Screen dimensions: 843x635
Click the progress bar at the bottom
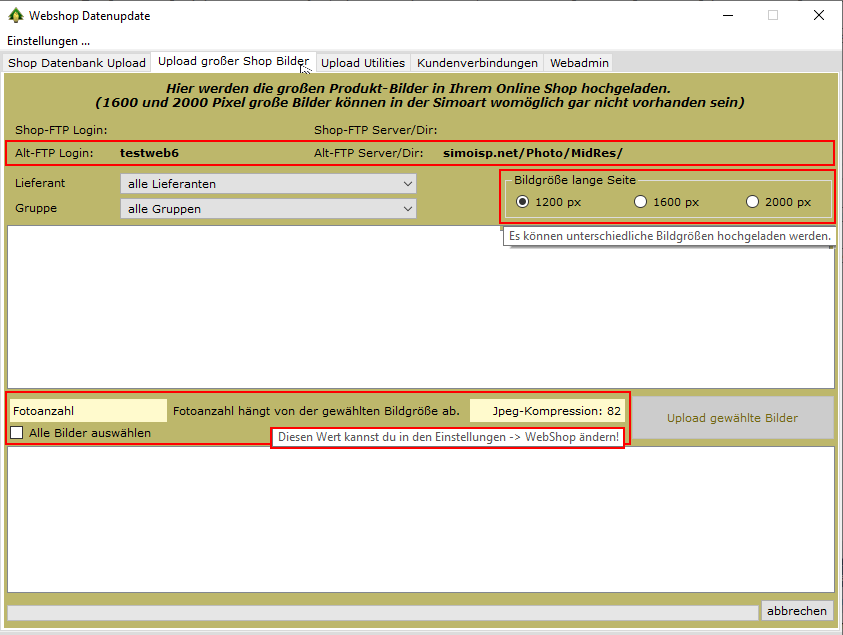pyautogui.click(x=382, y=612)
